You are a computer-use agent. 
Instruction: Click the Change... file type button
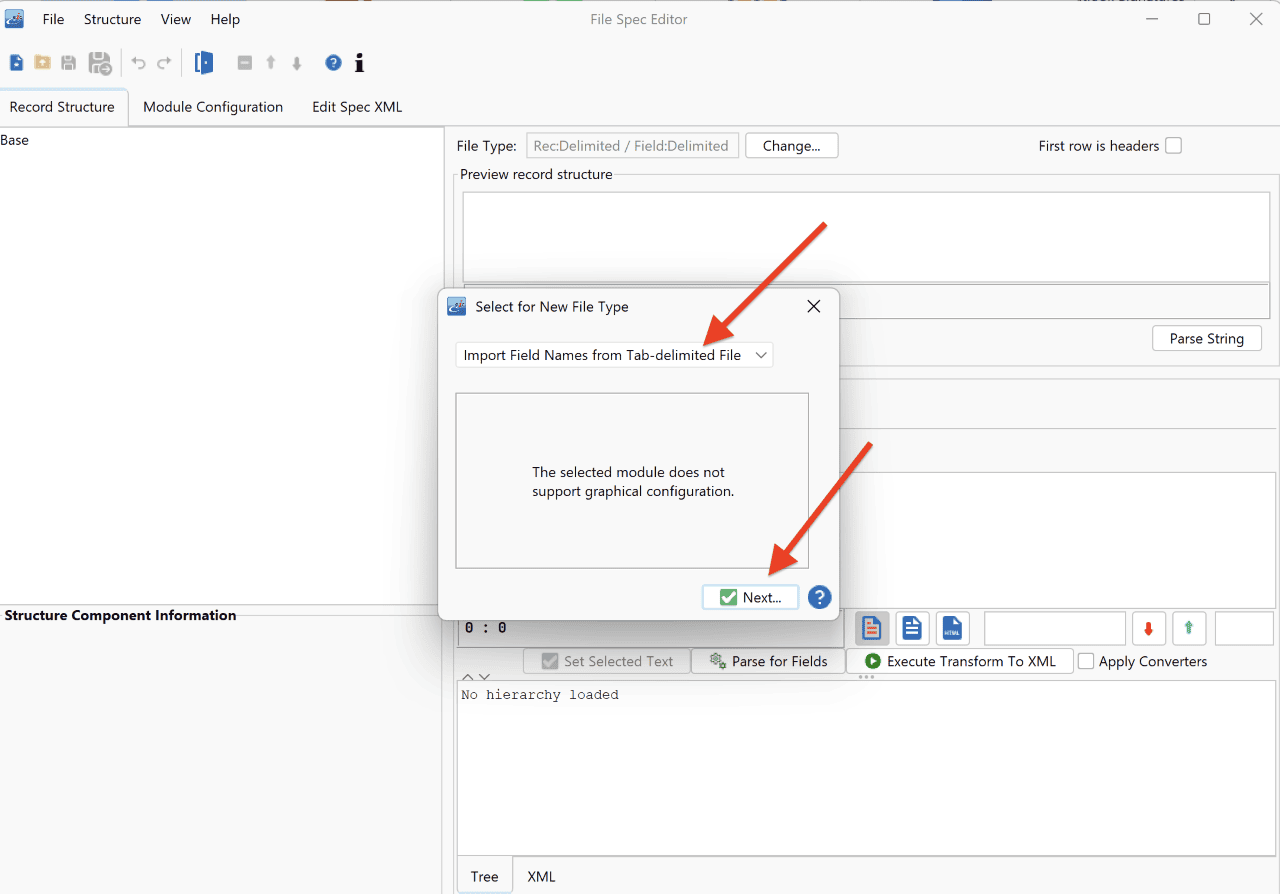coord(792,146)
